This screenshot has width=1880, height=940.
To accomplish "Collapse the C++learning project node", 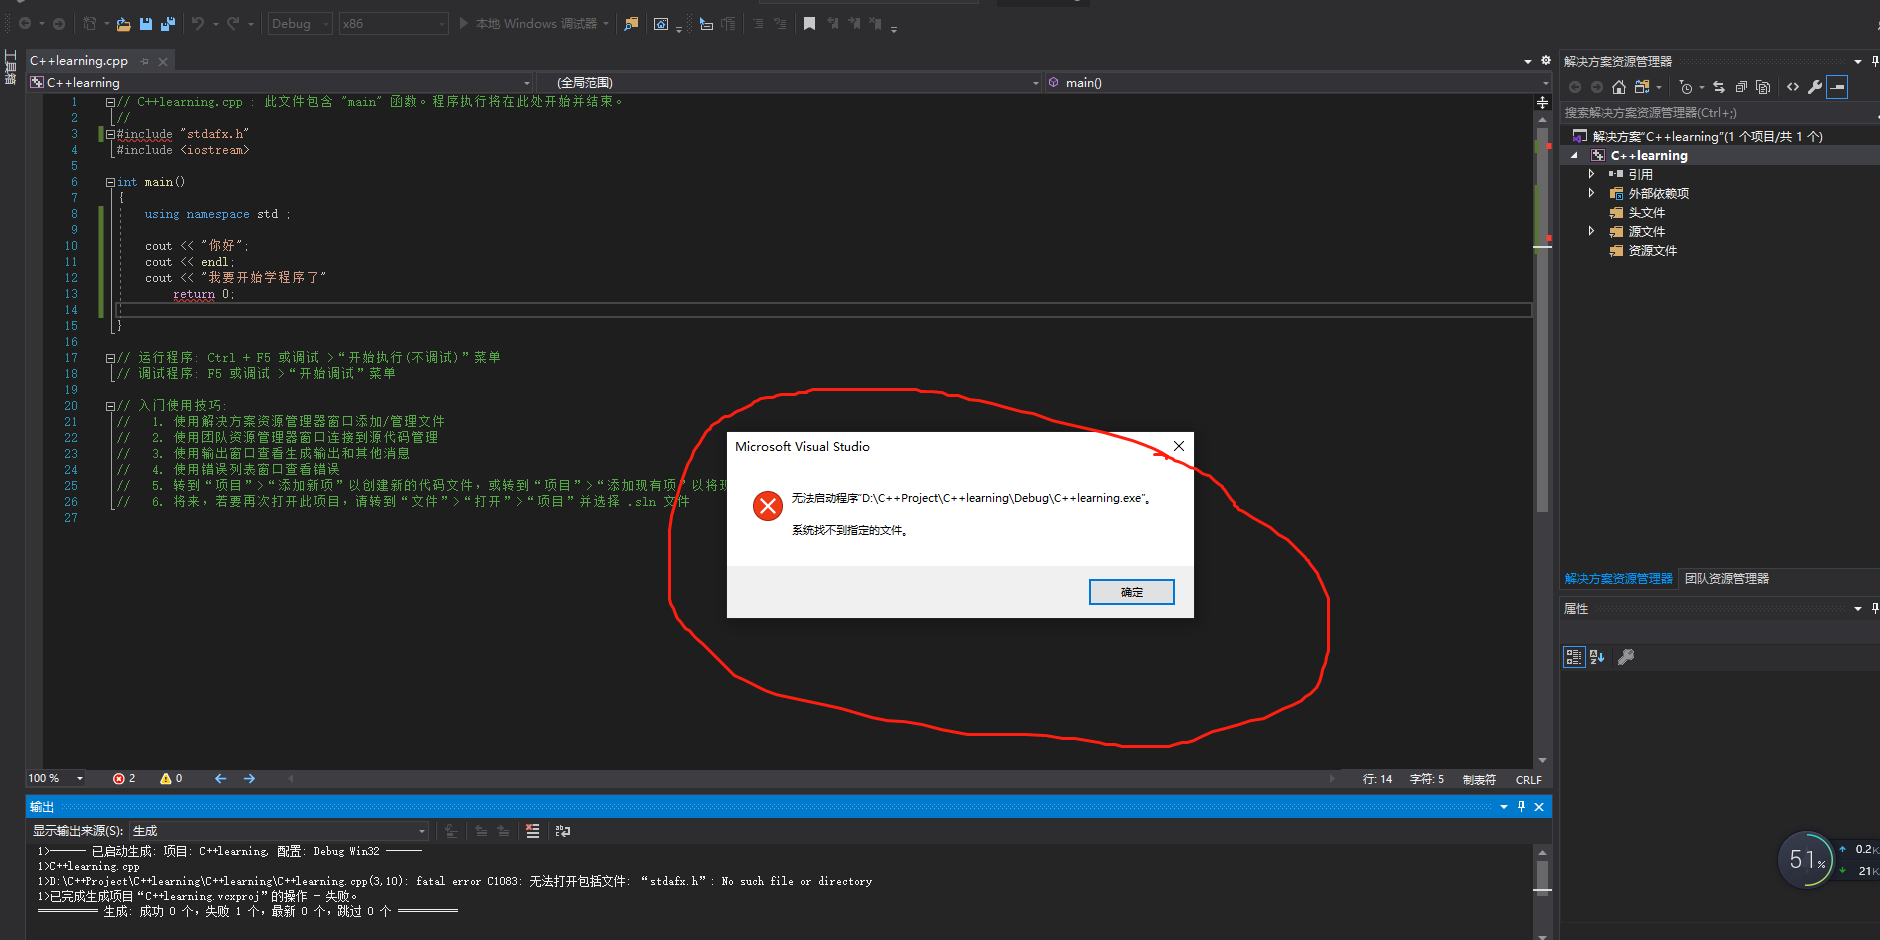I will (x=1574, y=155).
